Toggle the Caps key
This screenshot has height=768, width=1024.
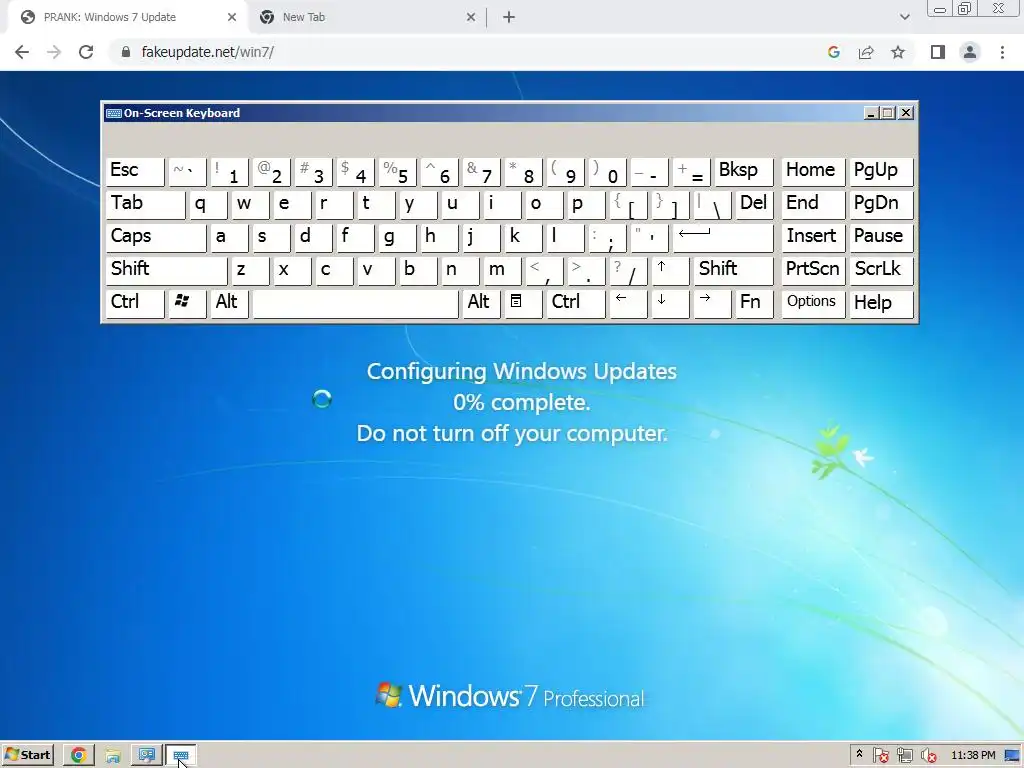[x=155, y=238]
